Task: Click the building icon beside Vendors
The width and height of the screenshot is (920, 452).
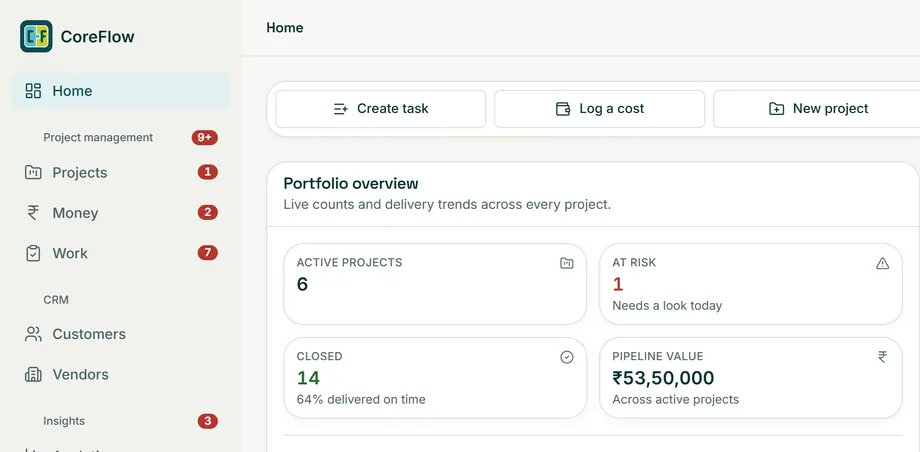Action: [33, 375]
